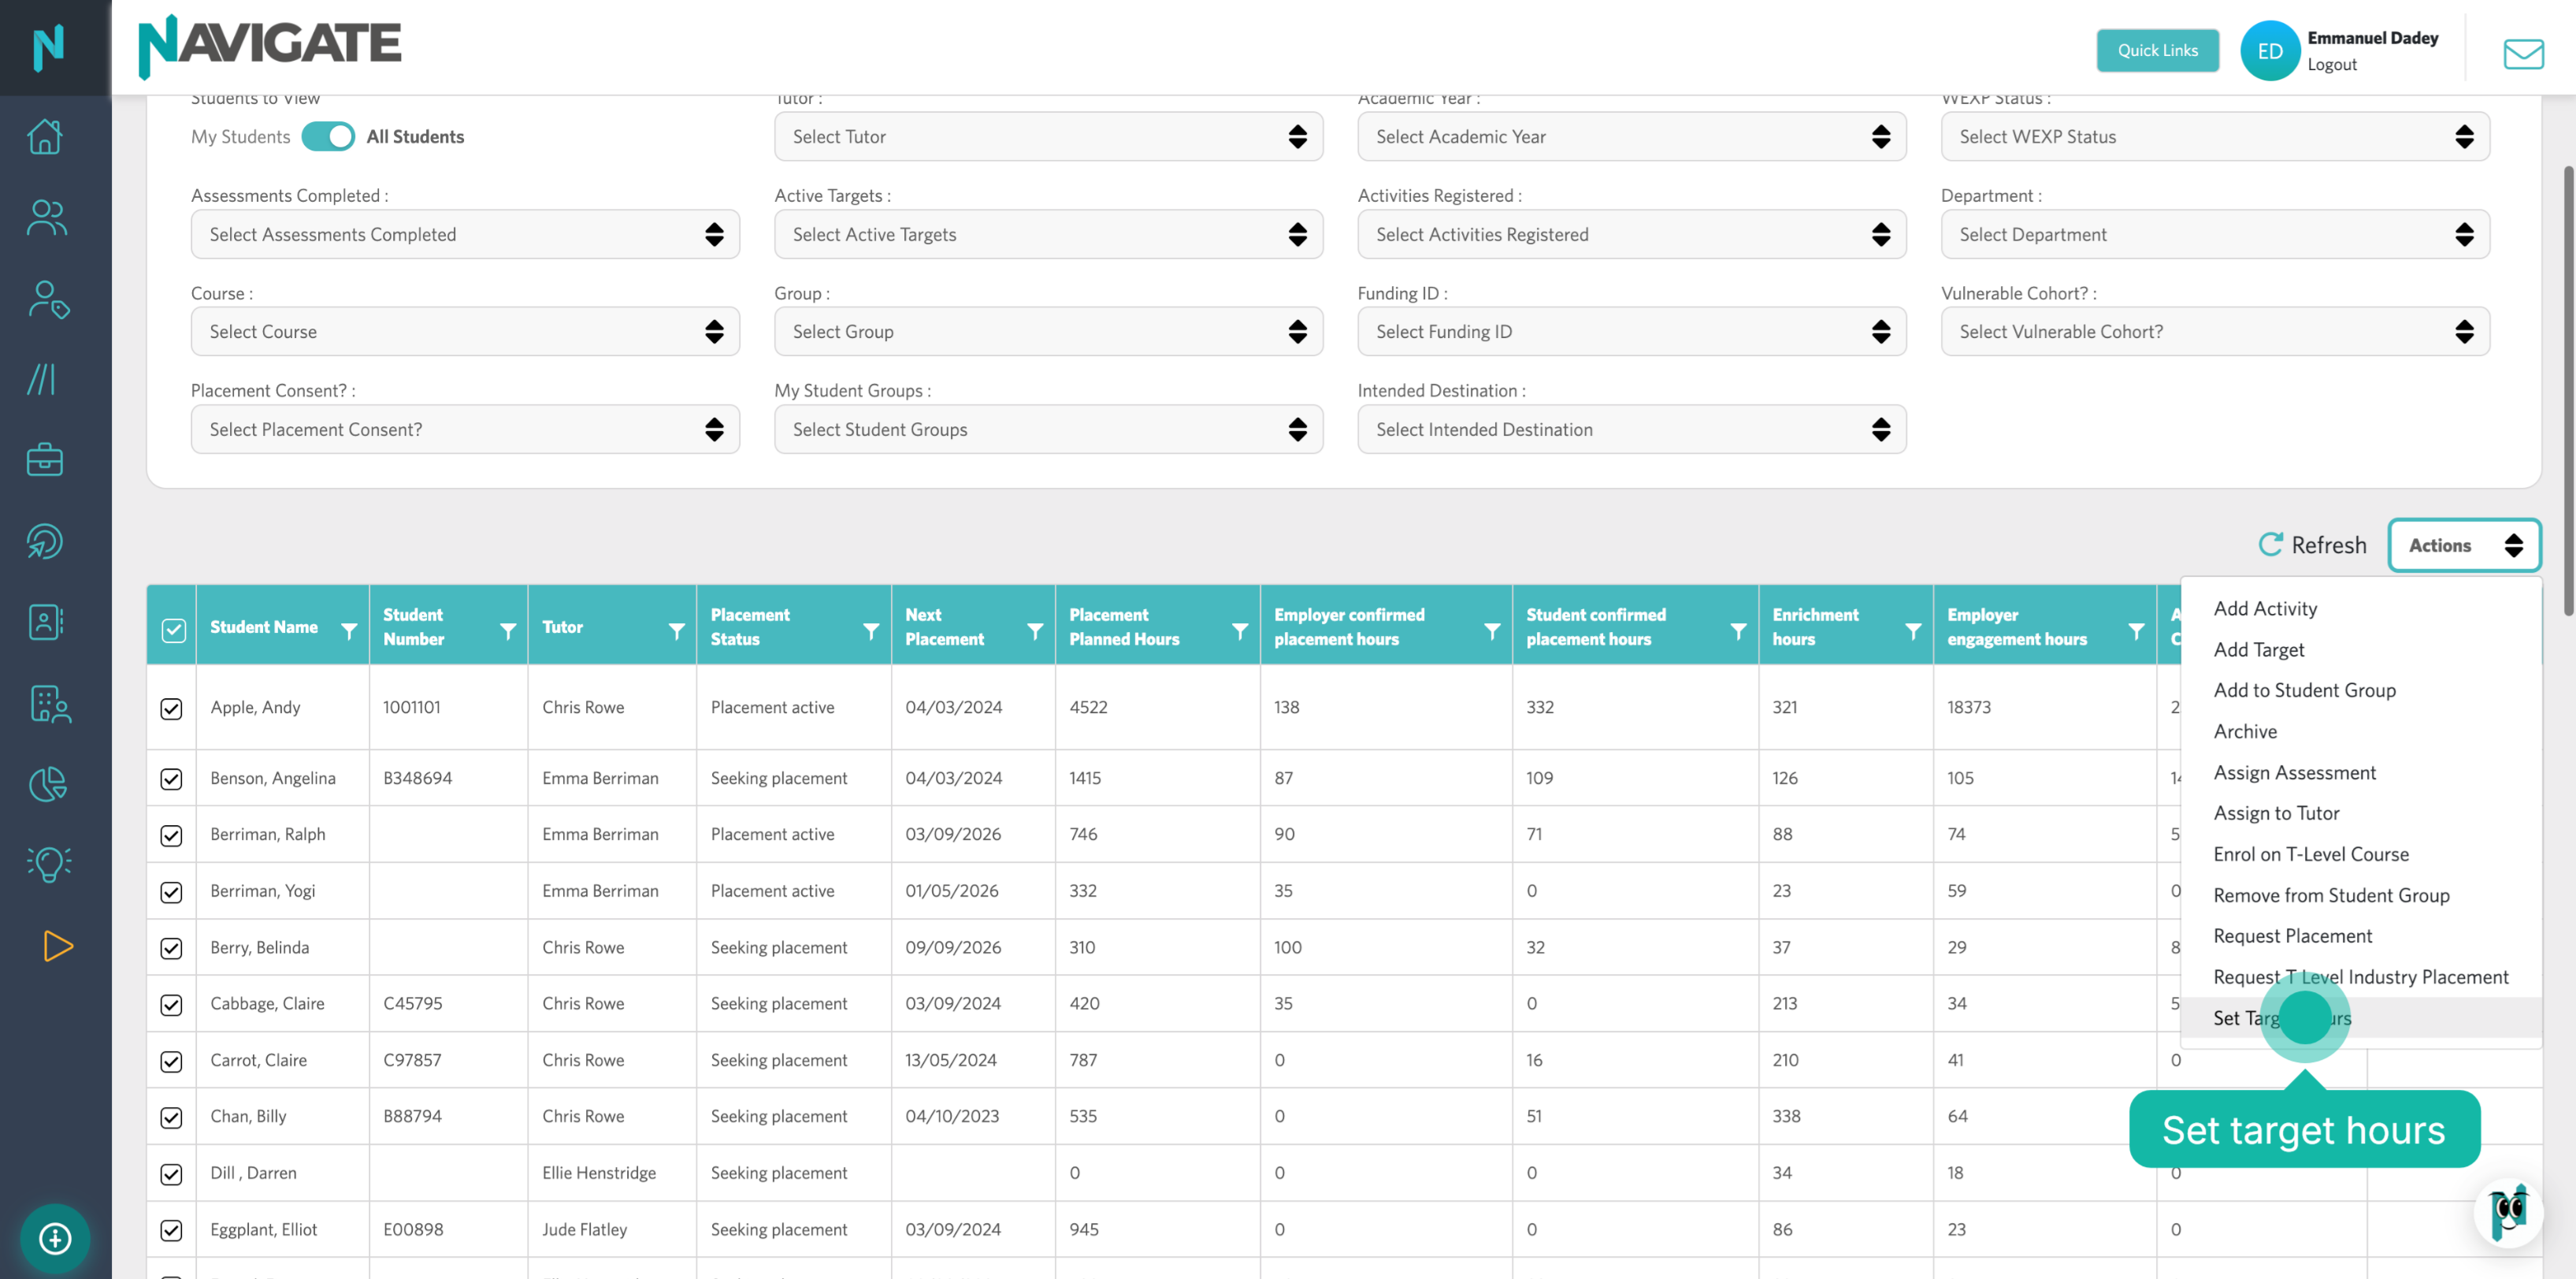This screenshot has width=2576, height=1279.
Task: Click the briefcase placements icon in sidebar
Action: (x=45, y=460)
